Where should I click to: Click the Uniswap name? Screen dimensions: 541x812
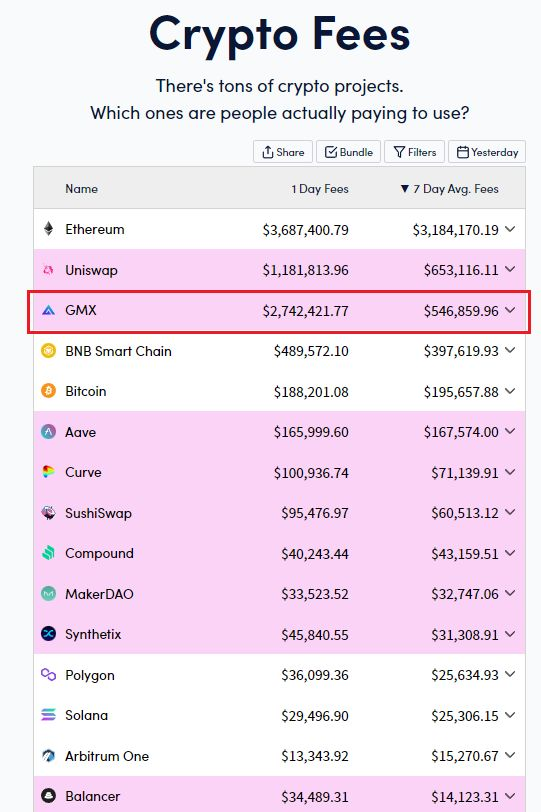tap(91, 270)
